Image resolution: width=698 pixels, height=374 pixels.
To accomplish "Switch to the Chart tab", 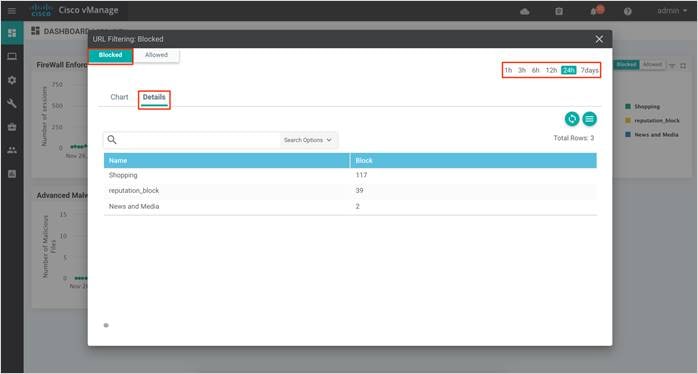I will pos(119,97).
